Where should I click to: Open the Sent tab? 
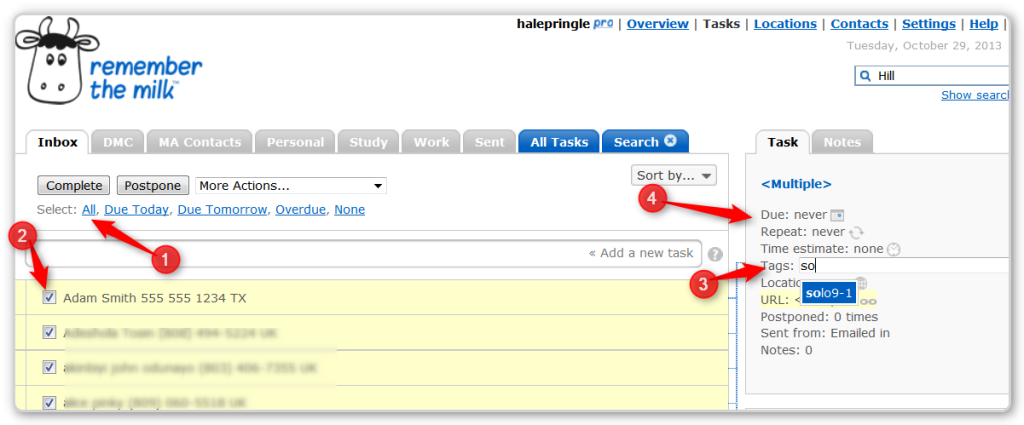click(489, 142)
